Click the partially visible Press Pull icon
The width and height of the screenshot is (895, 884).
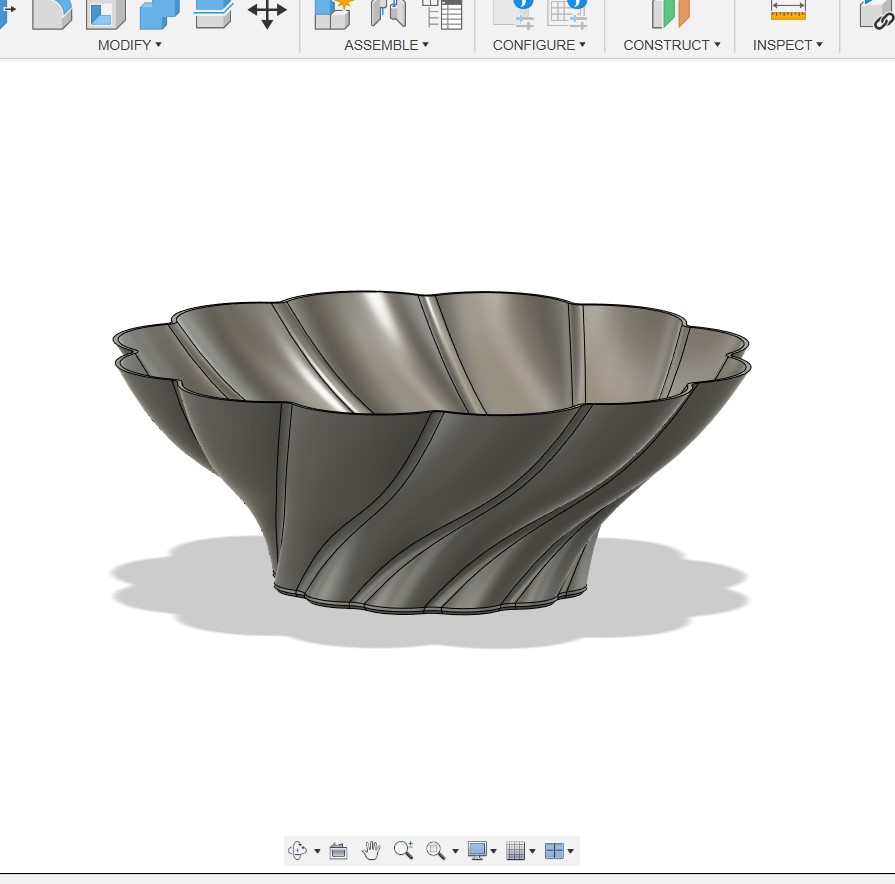click(x=7, y=14)
